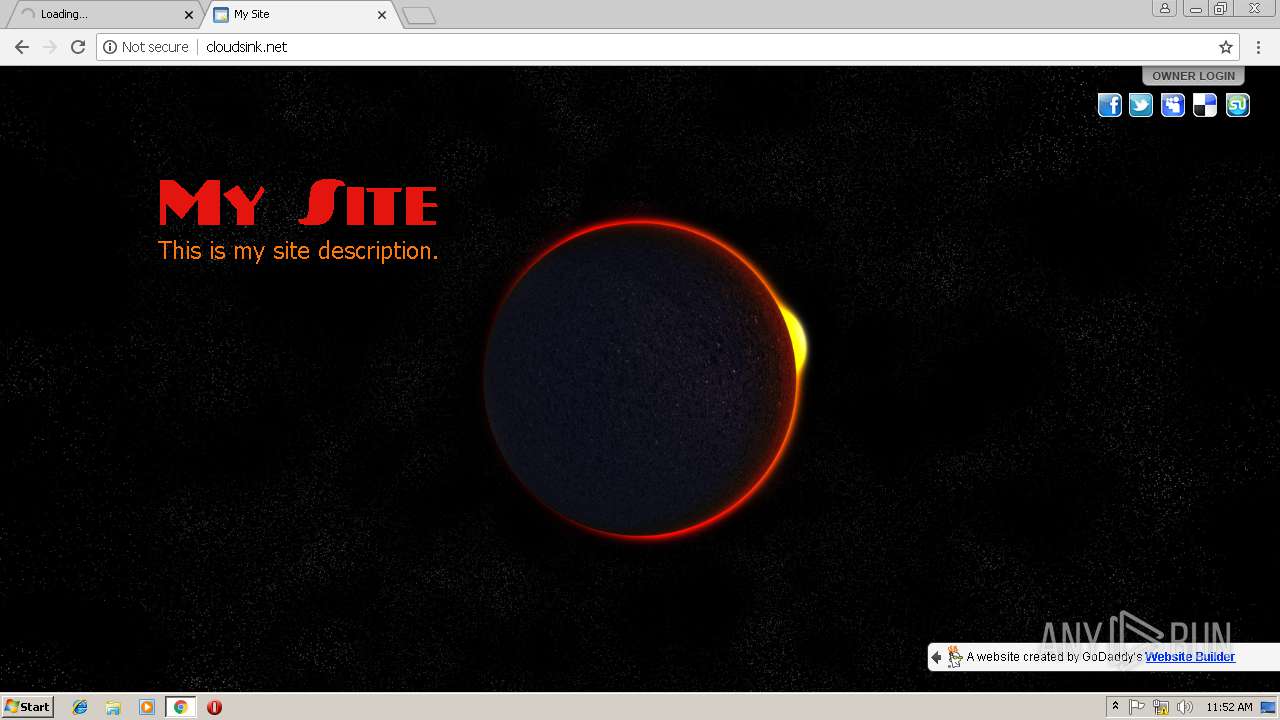This screenshot has height=720, width=1280.
Task: Click the Delicious bookmark icon
Action: (x=1205, y=105)
